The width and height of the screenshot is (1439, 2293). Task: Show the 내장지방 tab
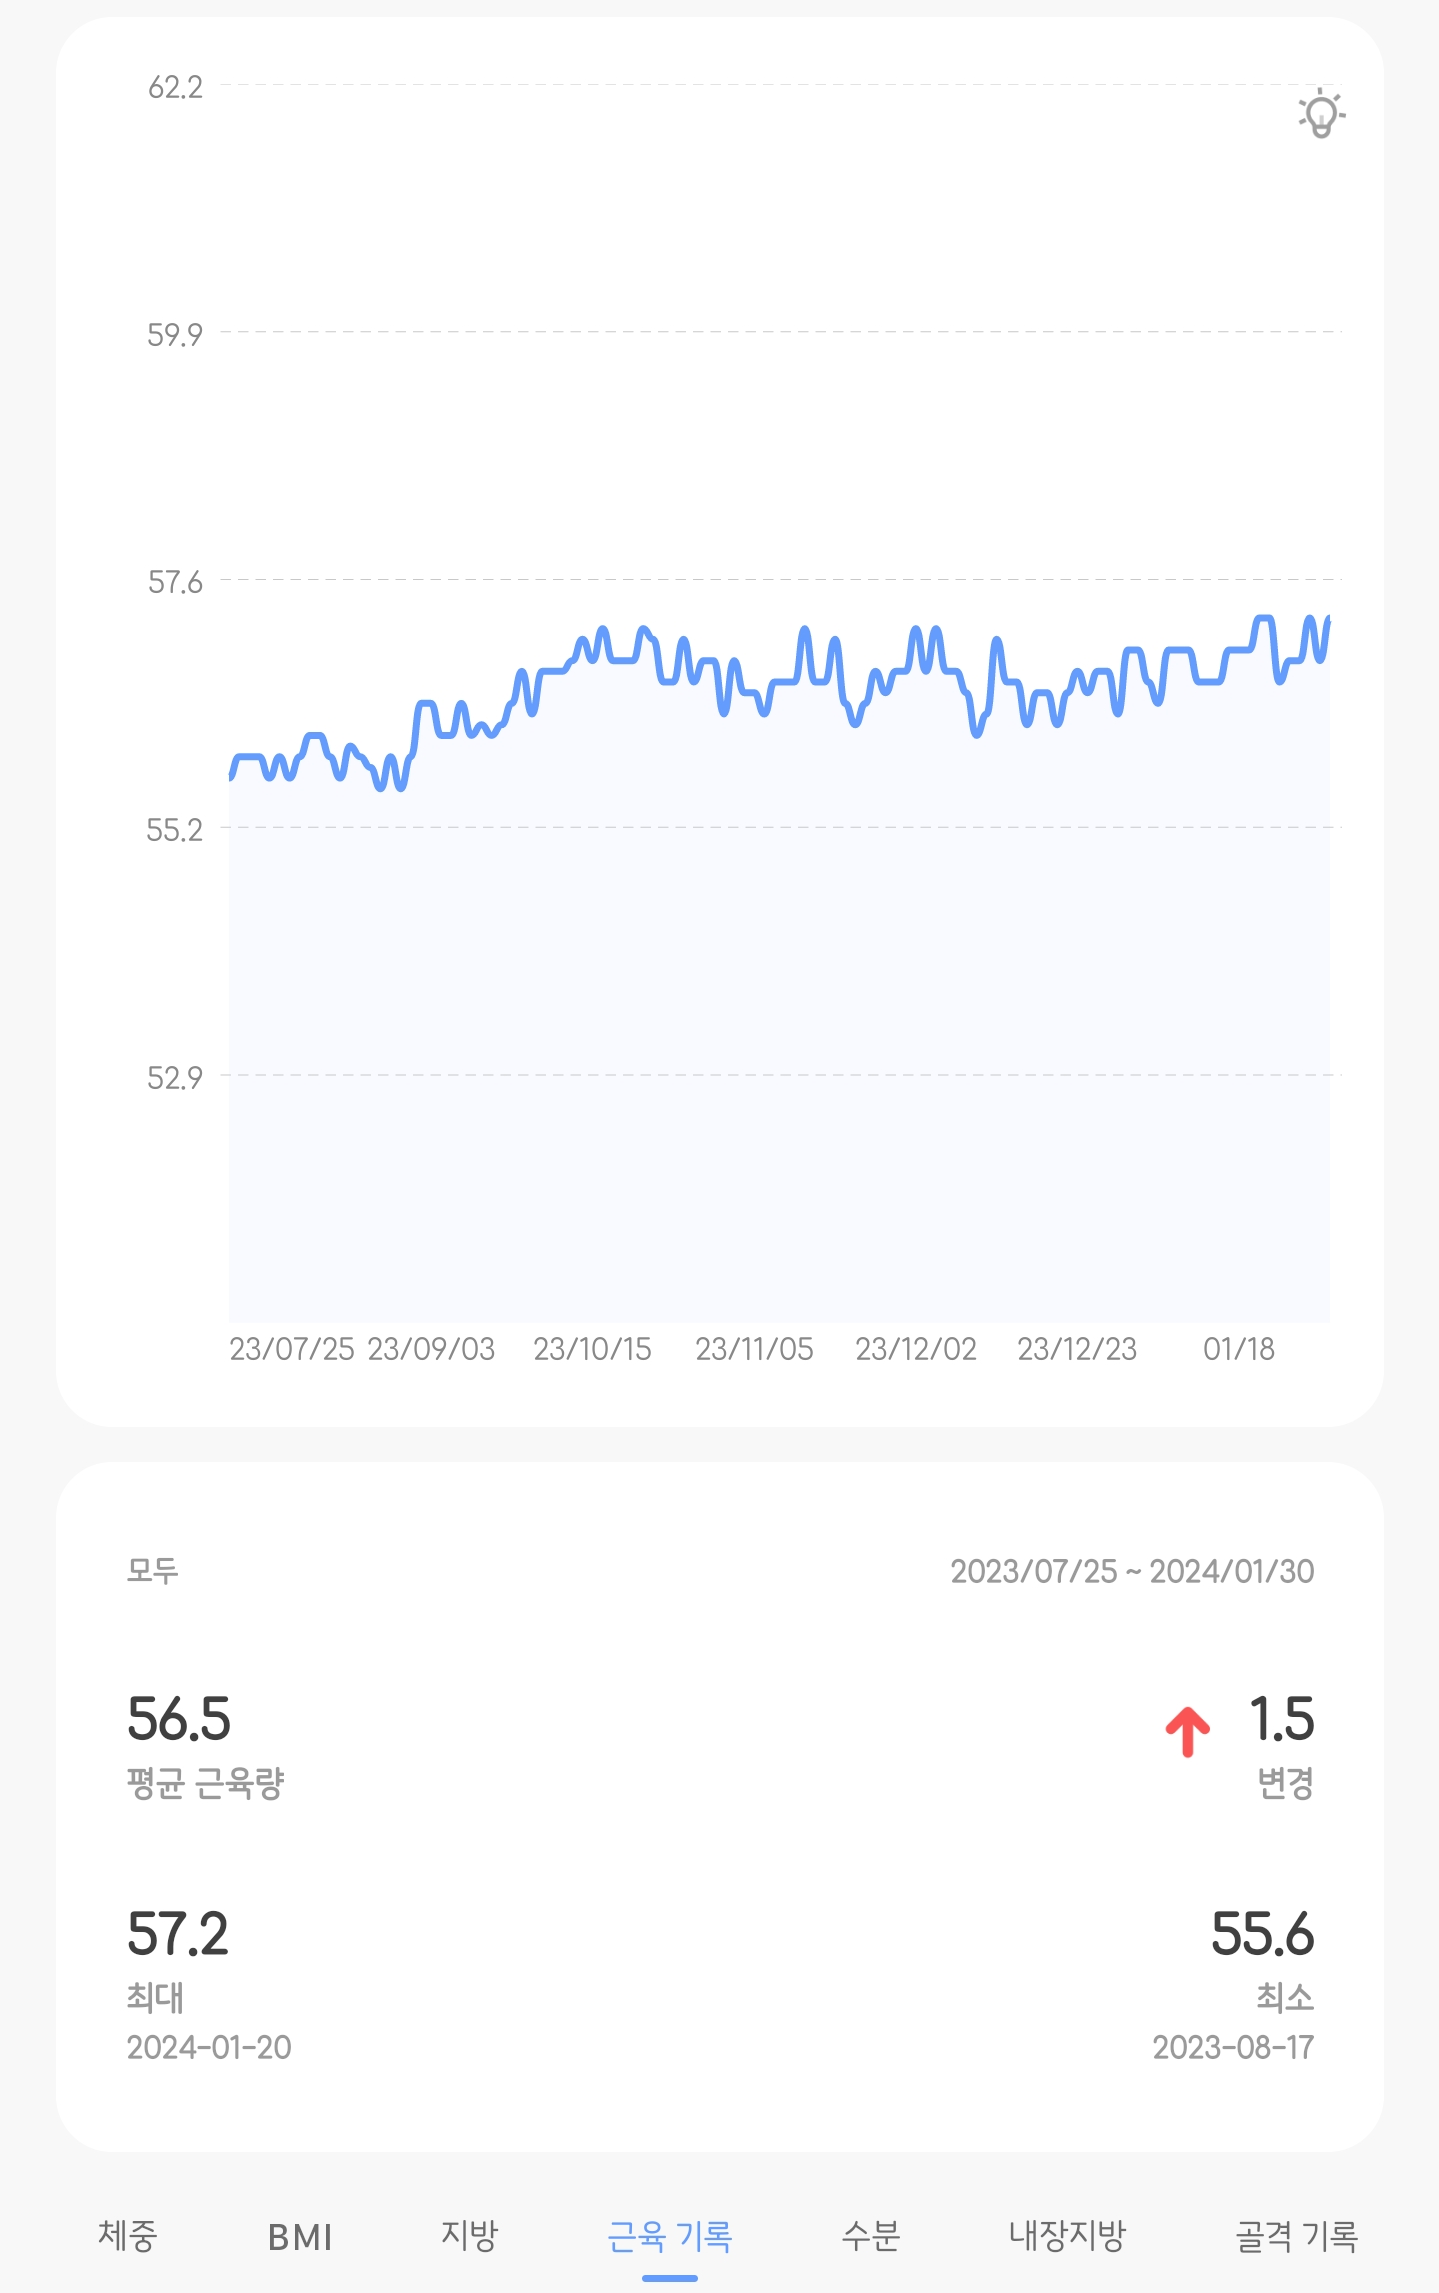click(1067, 2235)
